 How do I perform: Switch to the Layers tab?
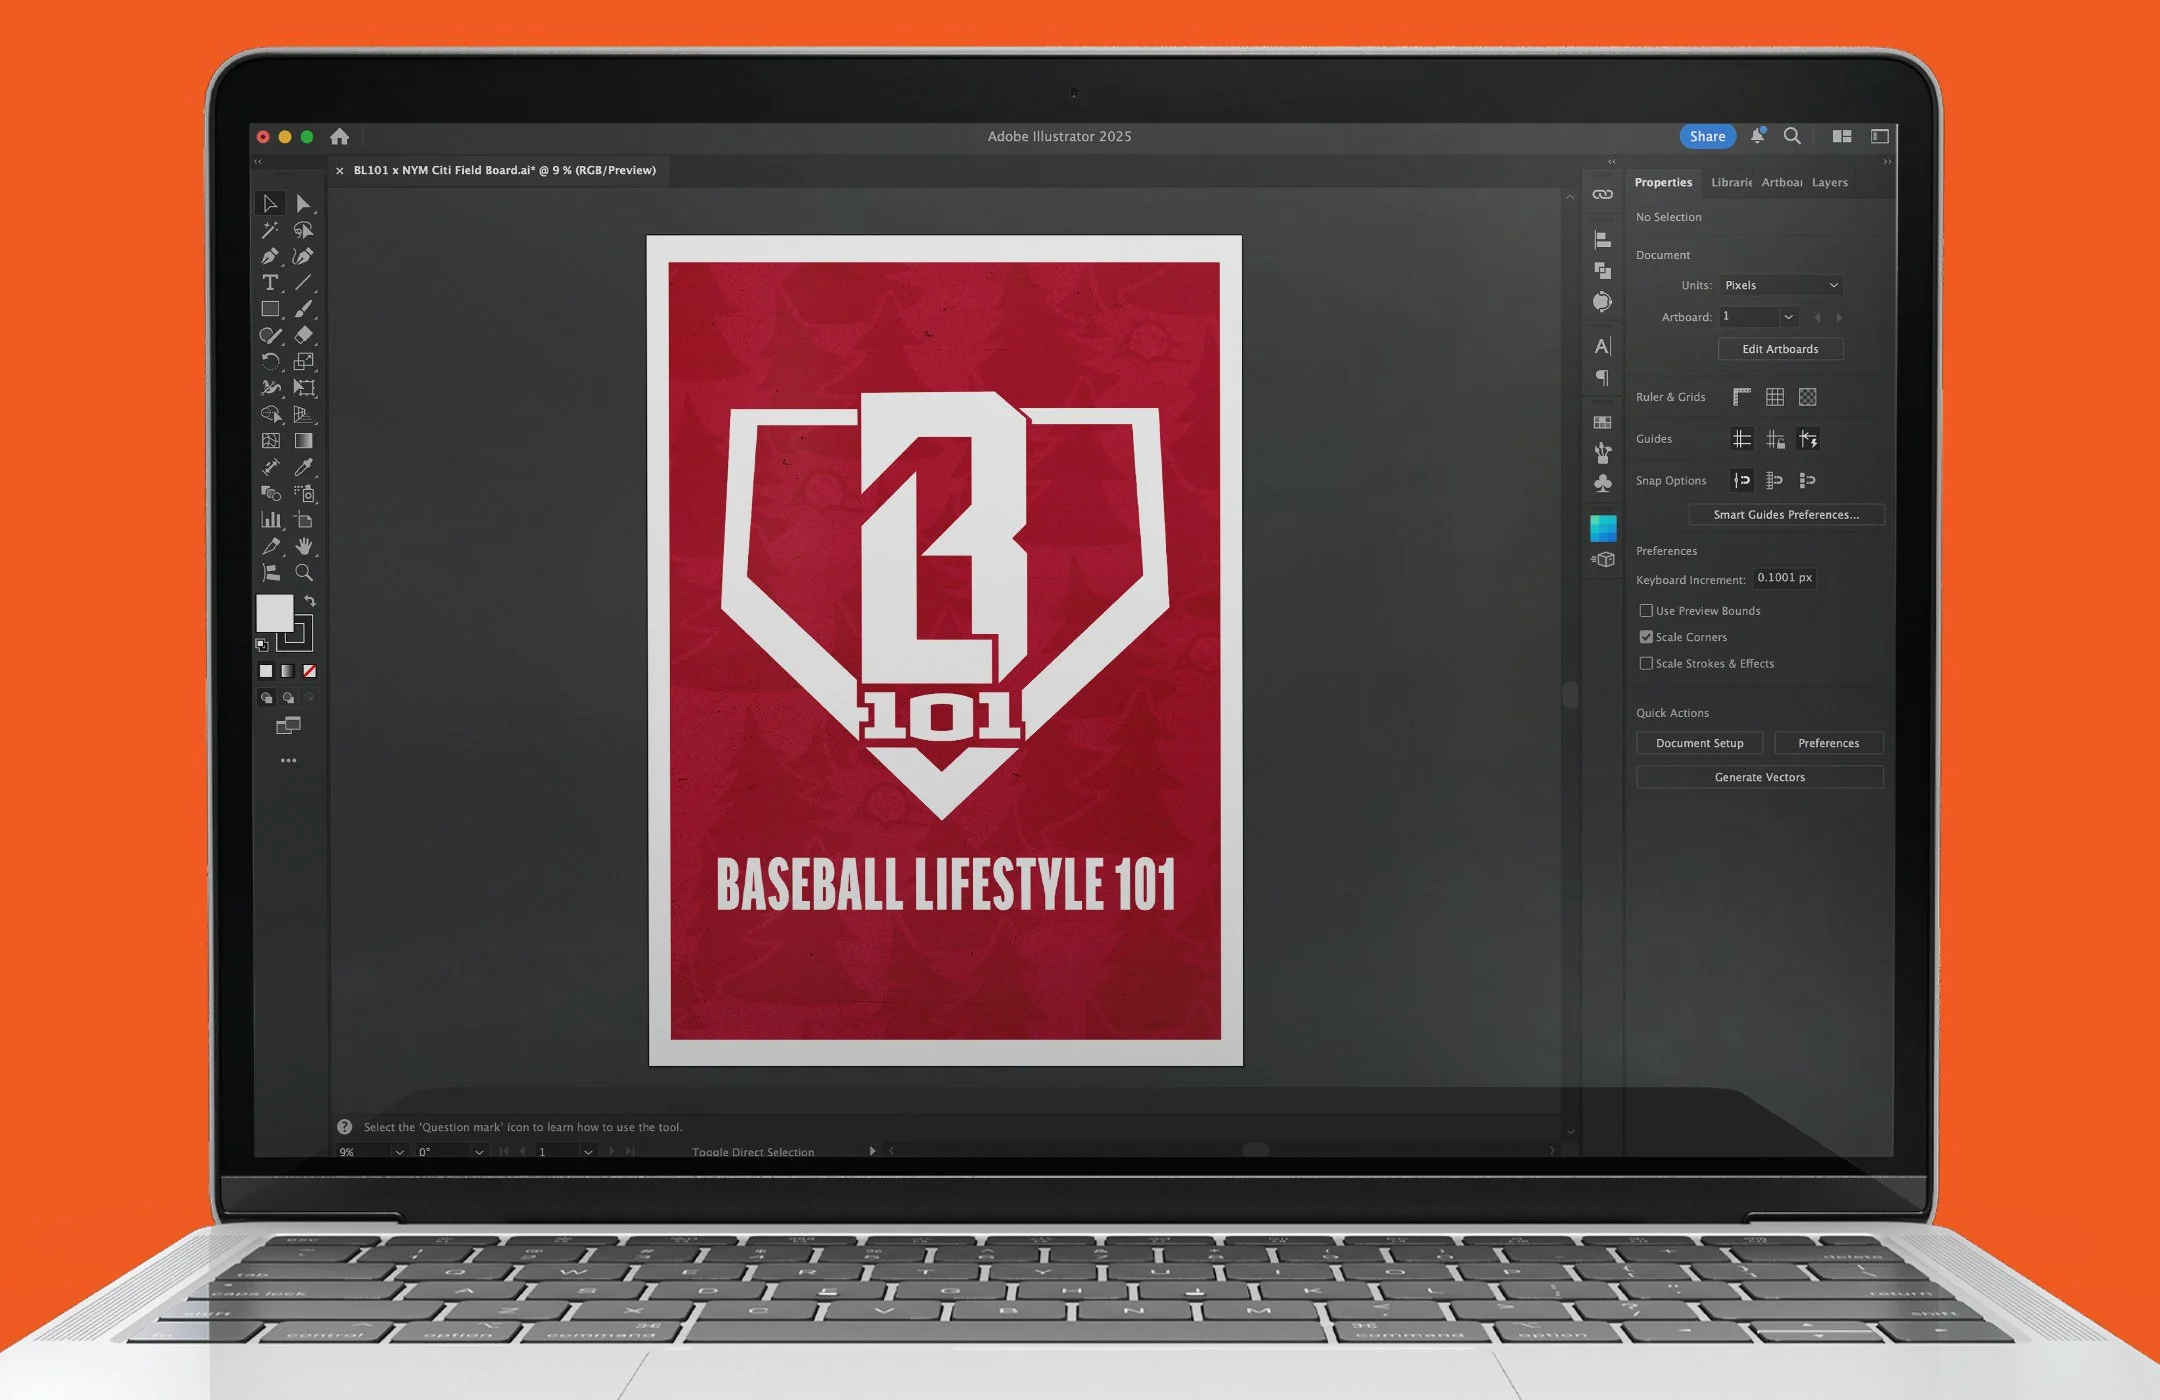click(x=1829, y=182)
